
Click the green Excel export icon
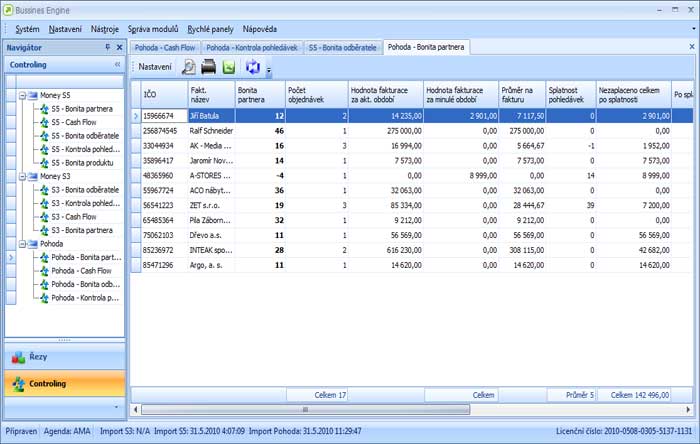click(x=229, y=67)
